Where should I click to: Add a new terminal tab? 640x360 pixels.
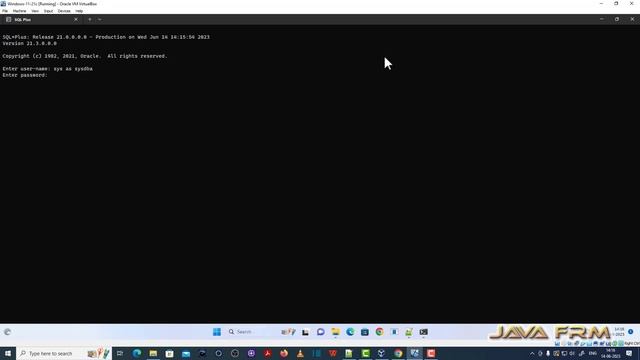pyautogui.click(x=90, y=20)
